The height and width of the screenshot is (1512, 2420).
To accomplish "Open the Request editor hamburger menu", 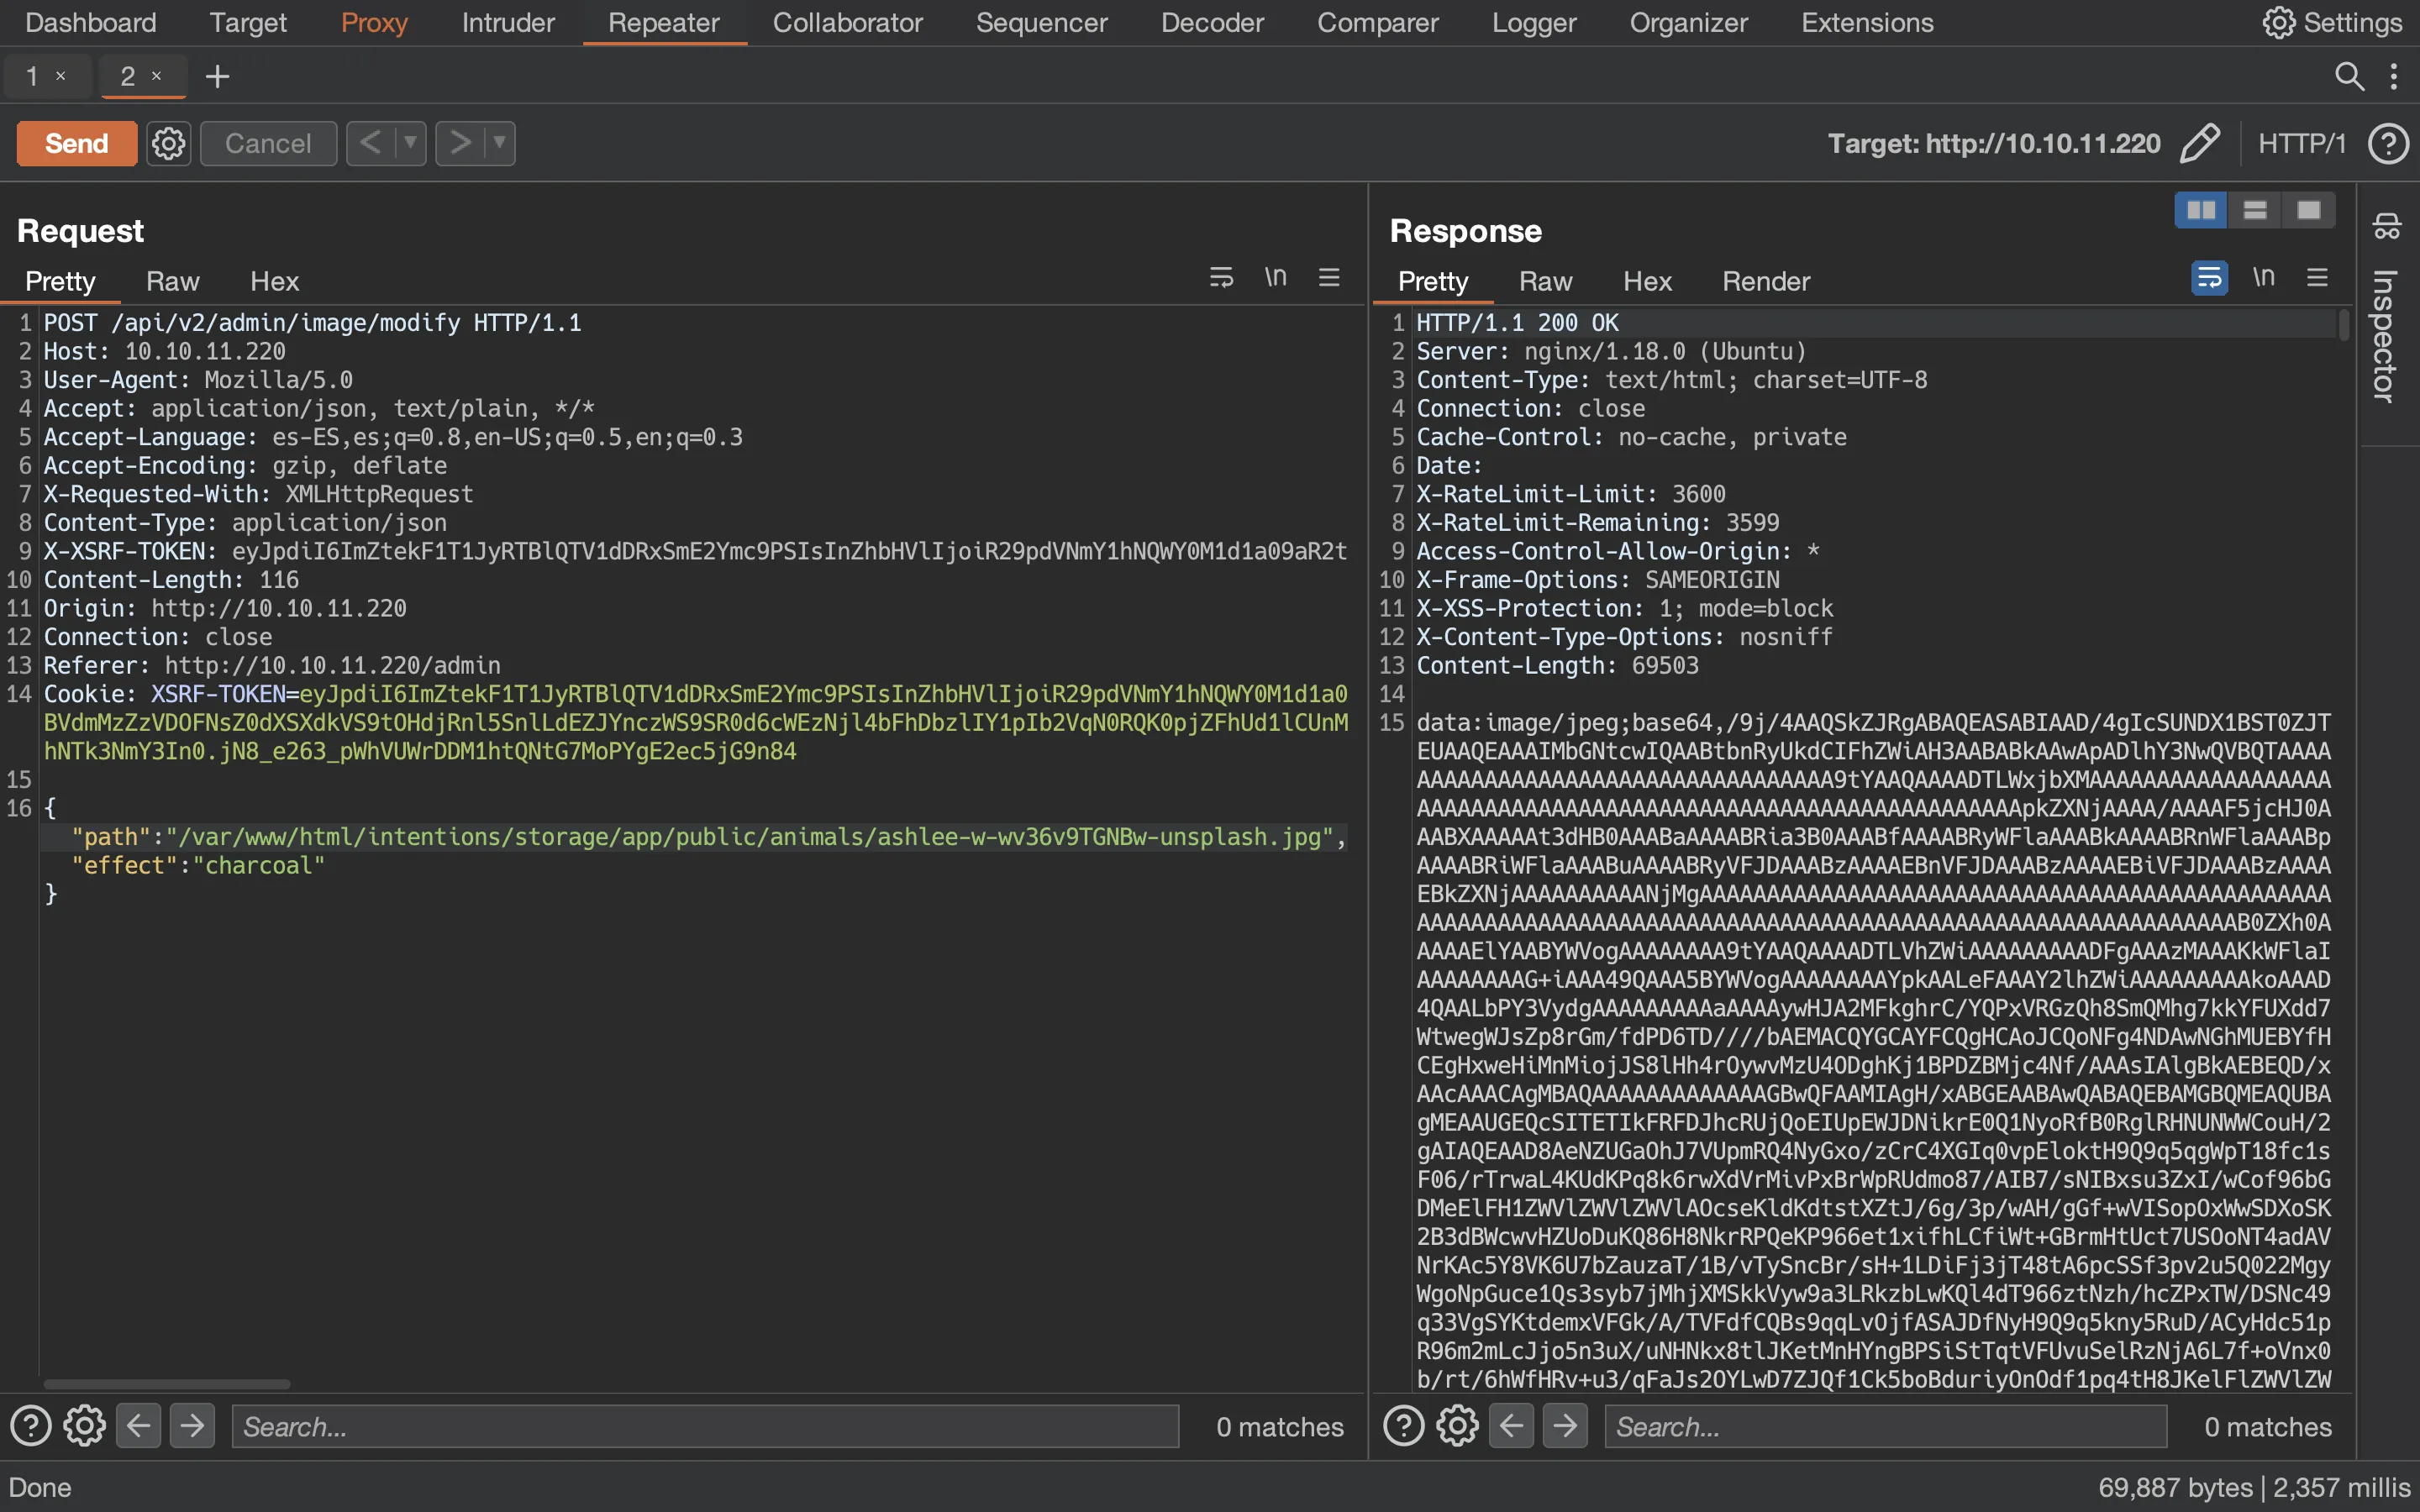I will tap(1329, 277).
